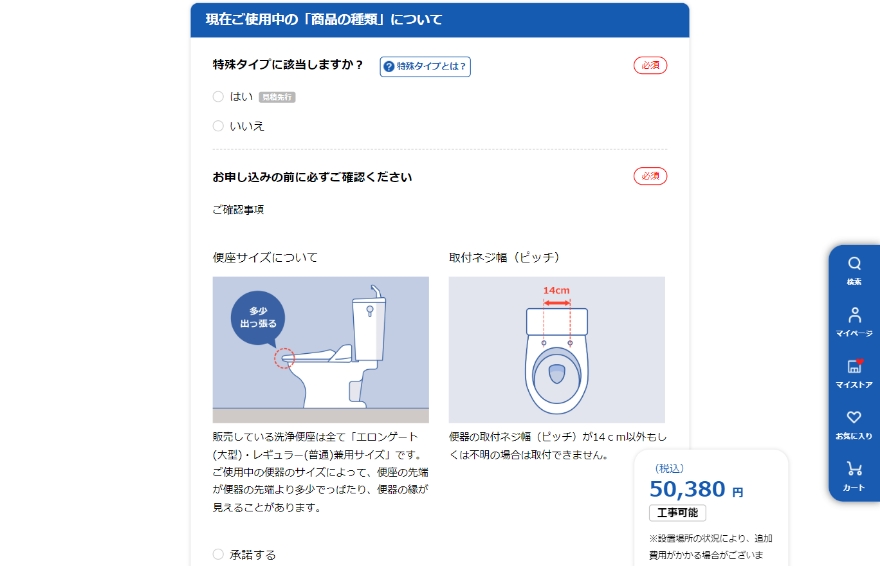Image resolution: width=880 pixels, height=567 pixels.
Task: Click the 必須 badge beside お申し込みの前に
Action: pos(650,176)
